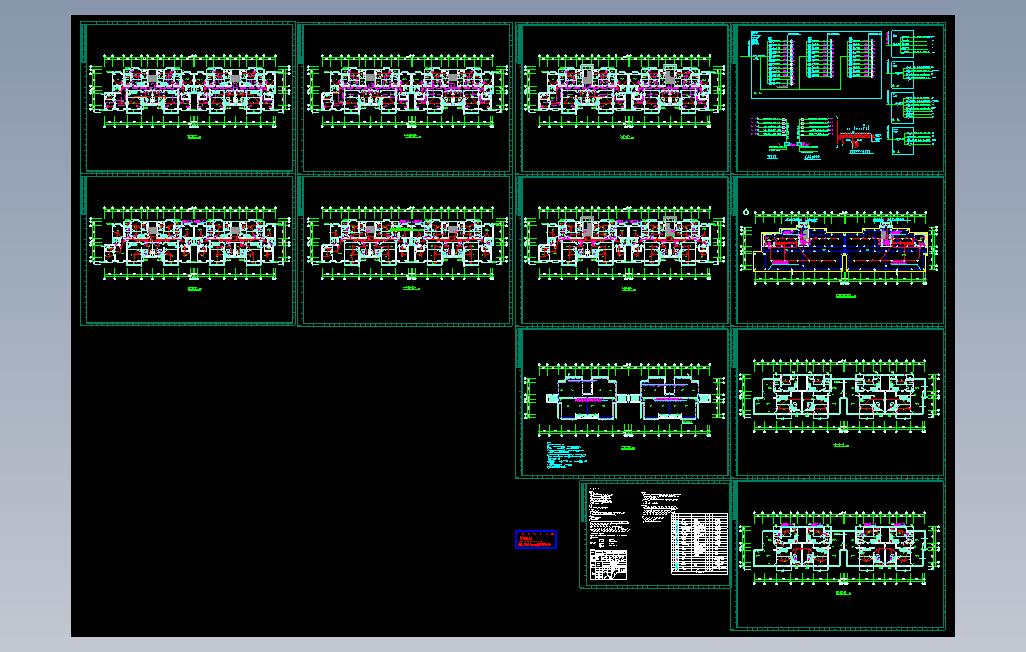Click the white north marker on the roof plan
The image size is (1026, 652).
point(746,211)
